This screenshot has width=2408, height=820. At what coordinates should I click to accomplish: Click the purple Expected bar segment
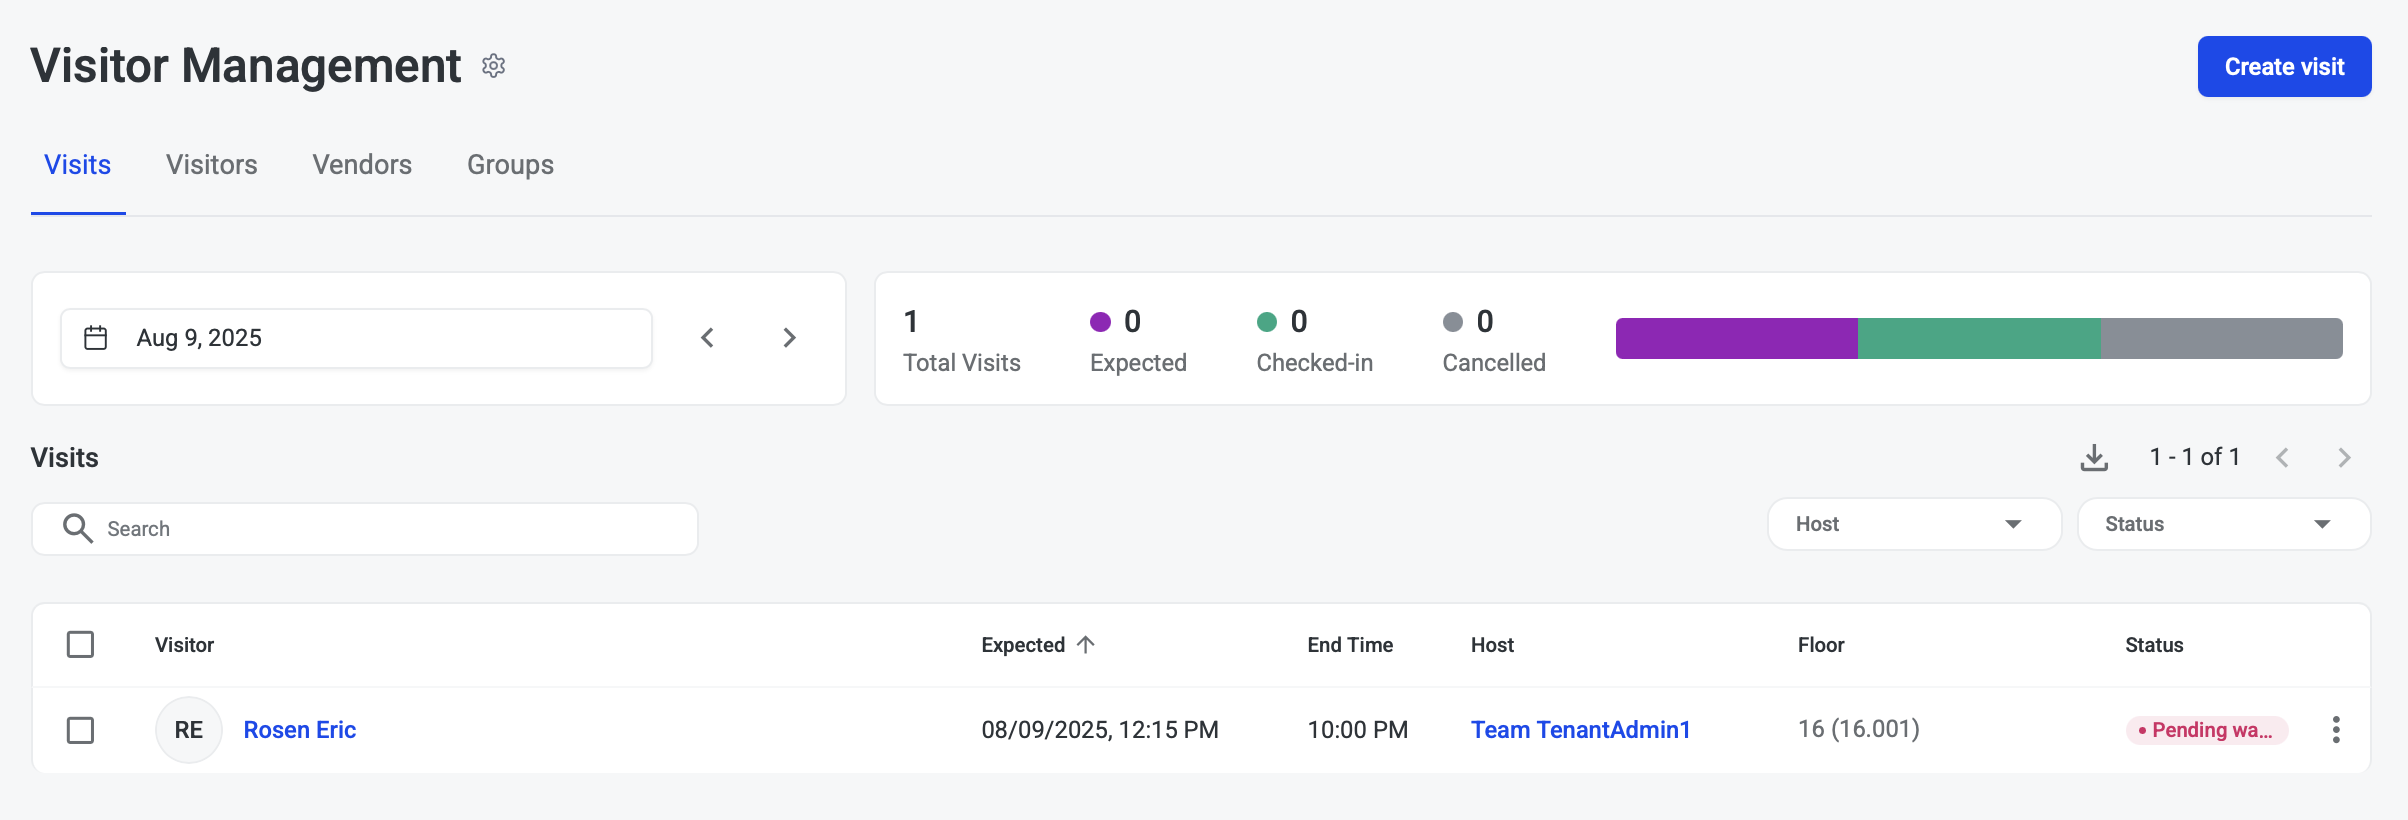click(x=1736, y=338)
